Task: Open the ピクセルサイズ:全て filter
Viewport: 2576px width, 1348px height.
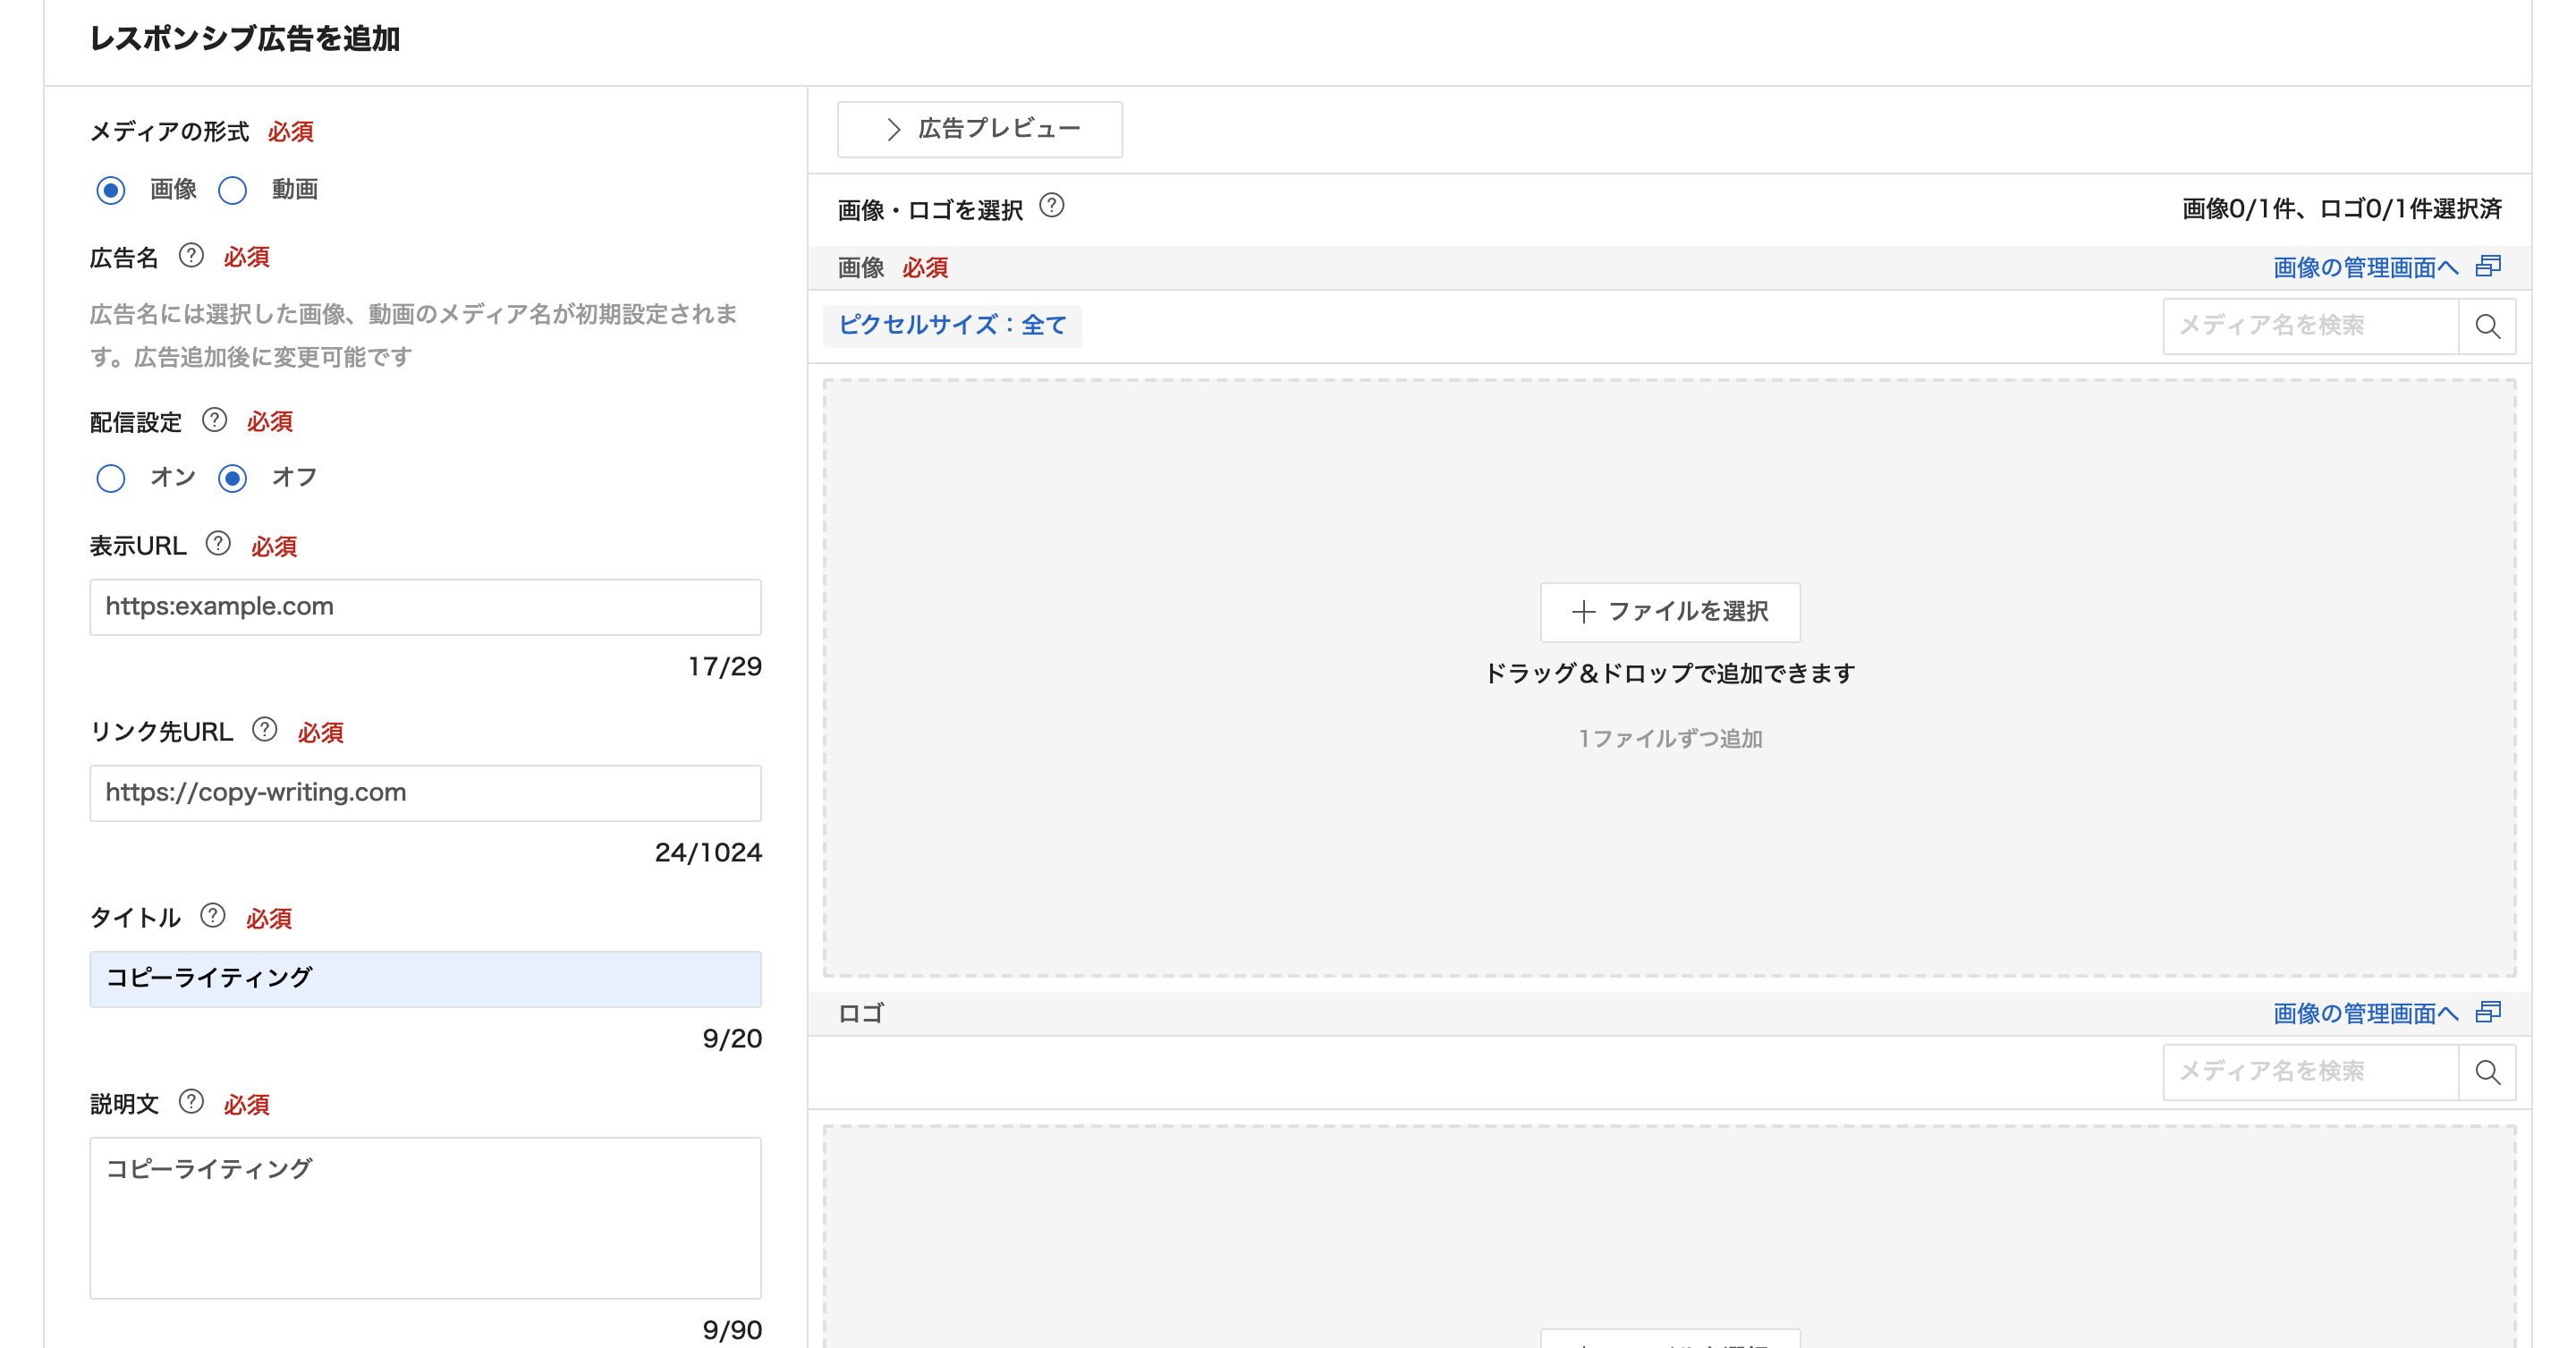Action: pos(951,325)
